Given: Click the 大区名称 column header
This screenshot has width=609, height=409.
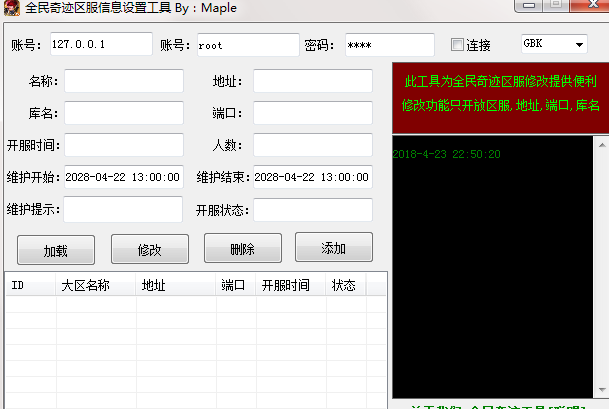Looking at the screenshot, I should [x=96, y=285].
